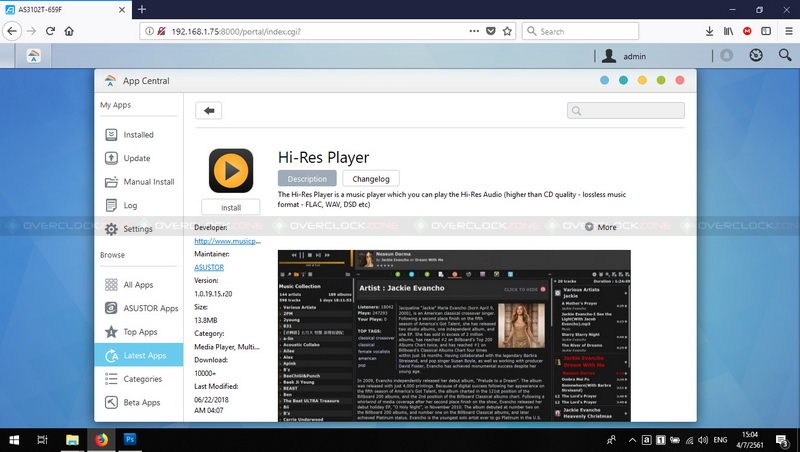The height and width of the screenshot is (452, 800).
Task: Click the Pocket save icon
Action: click(491, 31)
